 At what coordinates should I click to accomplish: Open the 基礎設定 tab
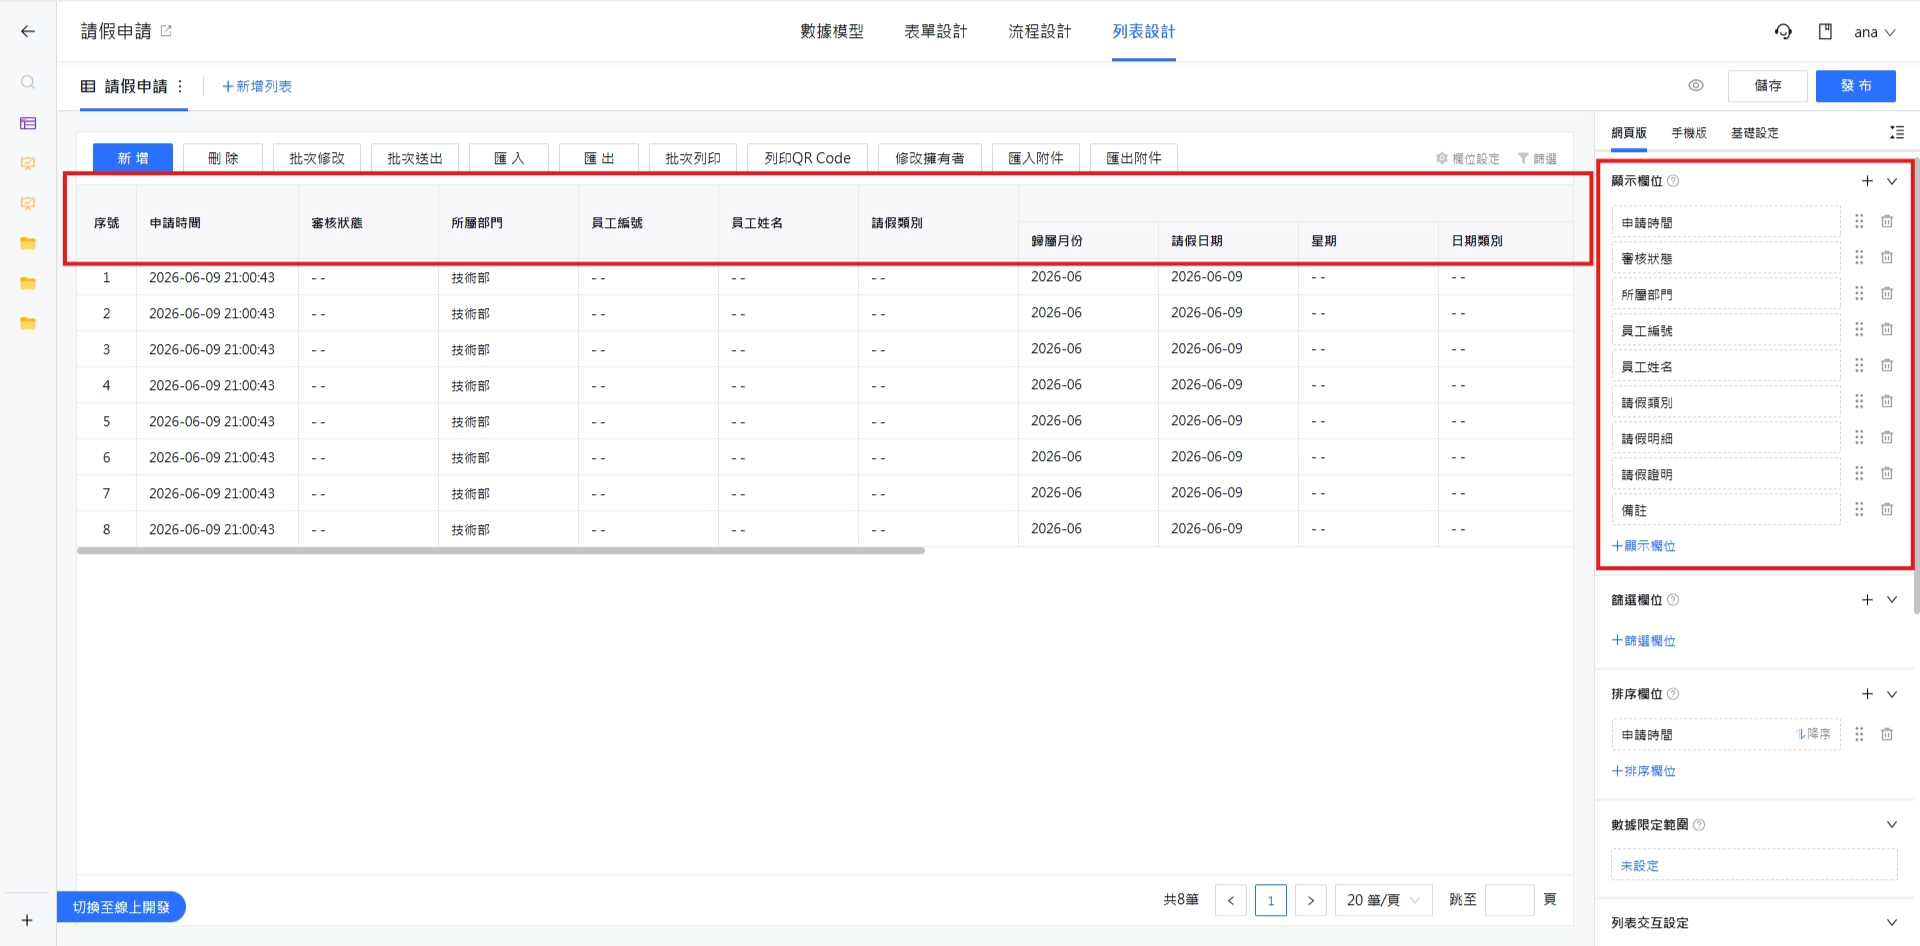tap(1755, 133)
